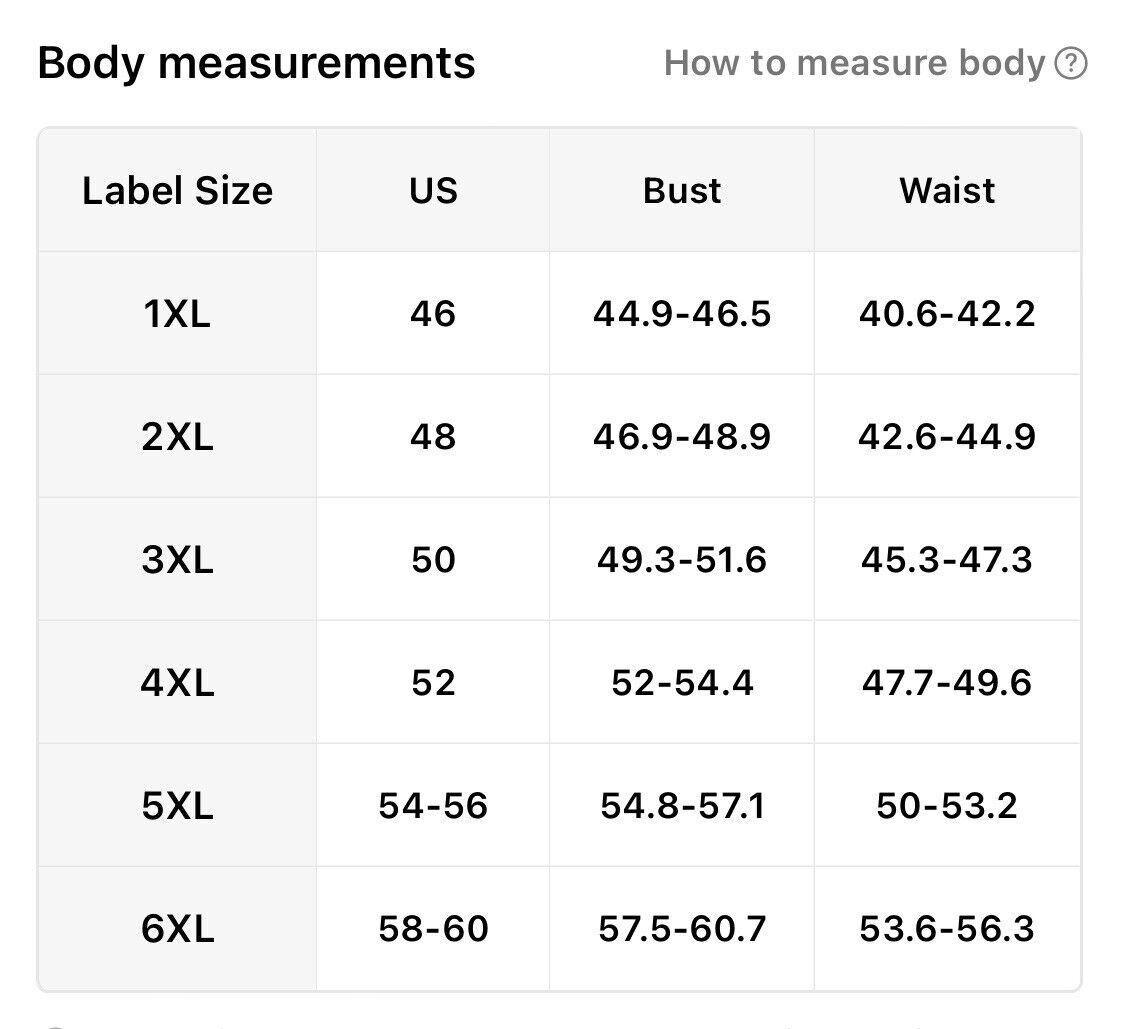Select the US column header
The height and width of the screenshot is (1029, 1125).
(433, 191)
